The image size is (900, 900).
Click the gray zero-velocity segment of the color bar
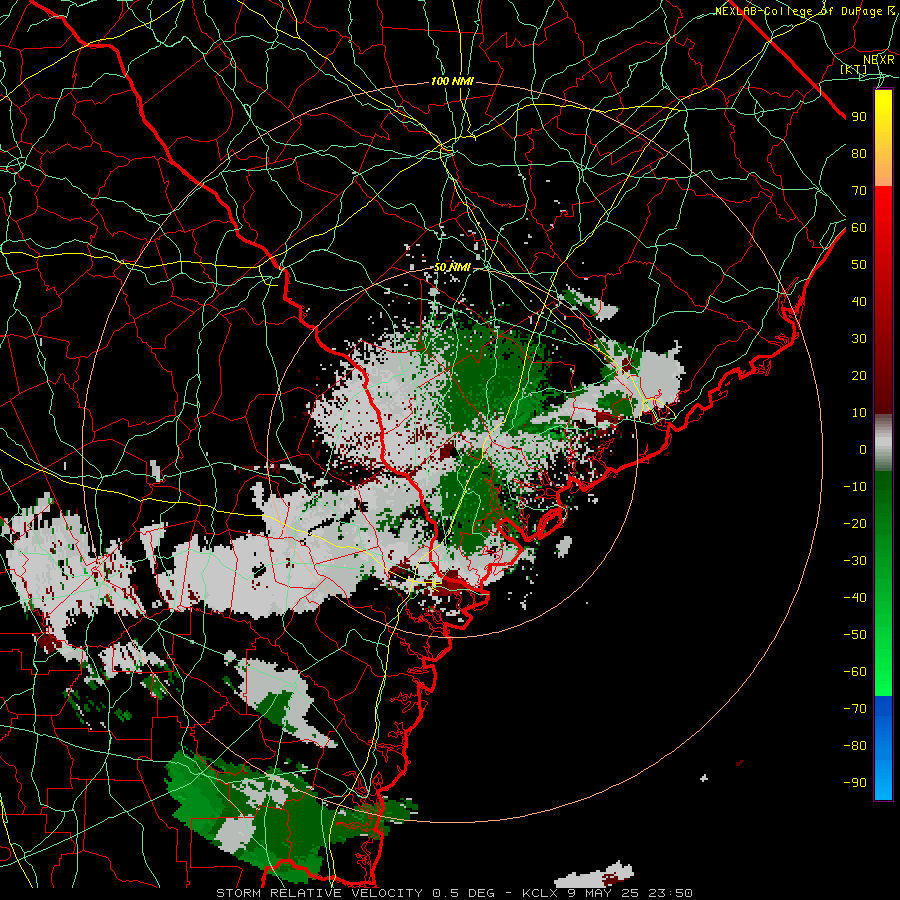883,443
